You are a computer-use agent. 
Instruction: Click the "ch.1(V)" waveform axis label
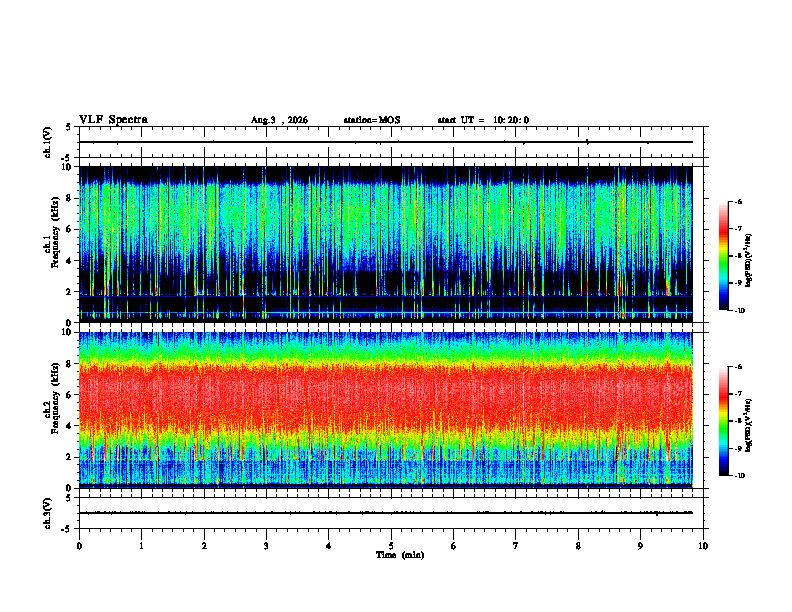(48, 142)
